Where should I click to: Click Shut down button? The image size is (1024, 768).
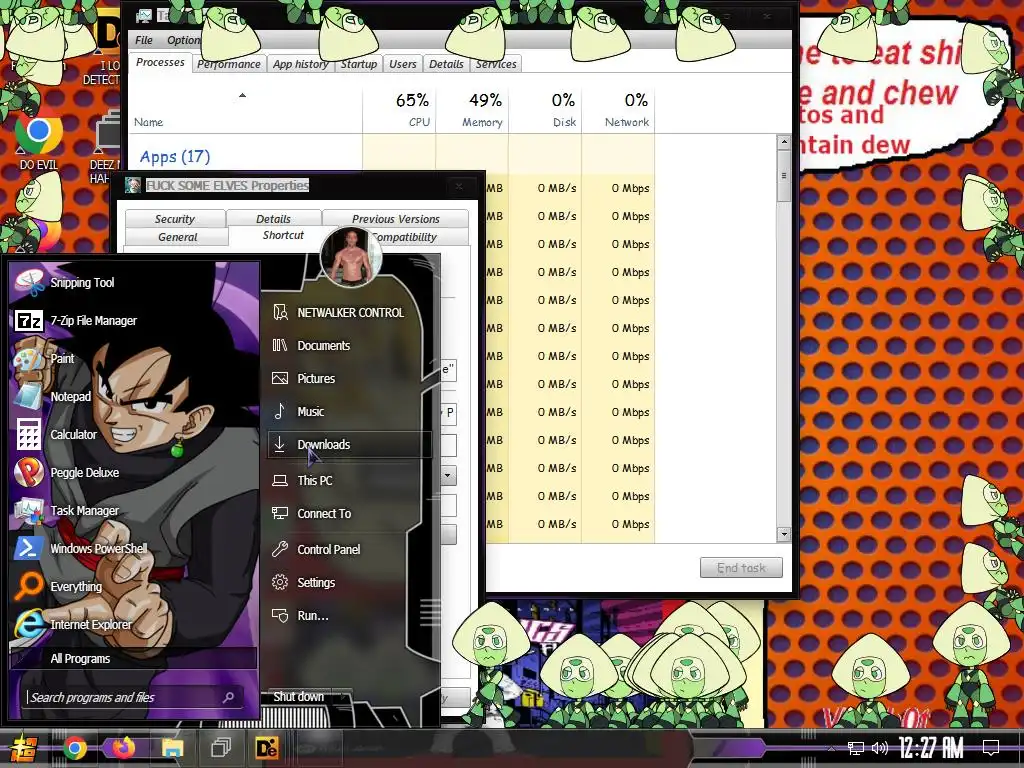click(x=298, y=697)
